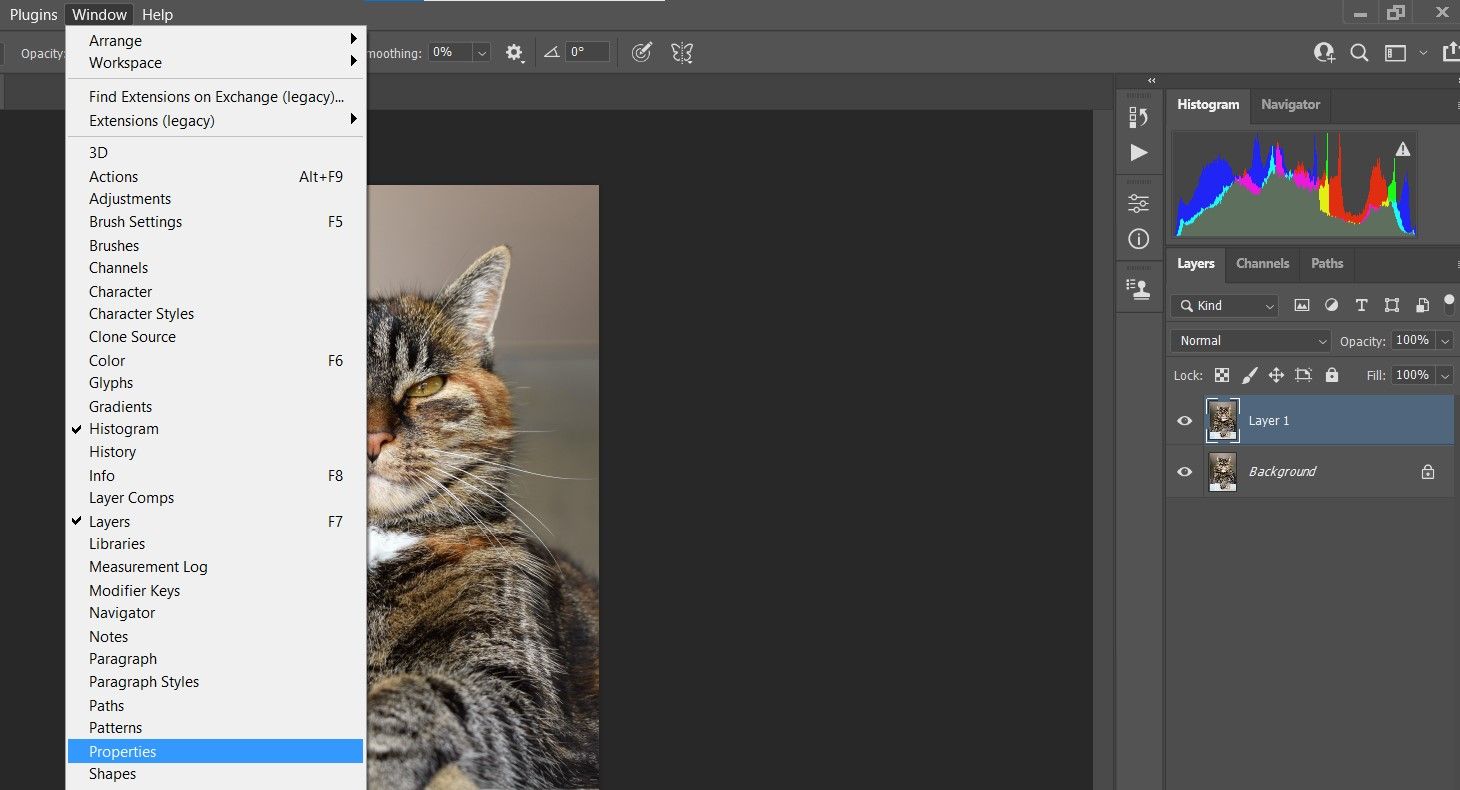Toggle visibility of the Background layer
The height and width of the screenshot is (790, 1460).
[x=1185, y=472]
